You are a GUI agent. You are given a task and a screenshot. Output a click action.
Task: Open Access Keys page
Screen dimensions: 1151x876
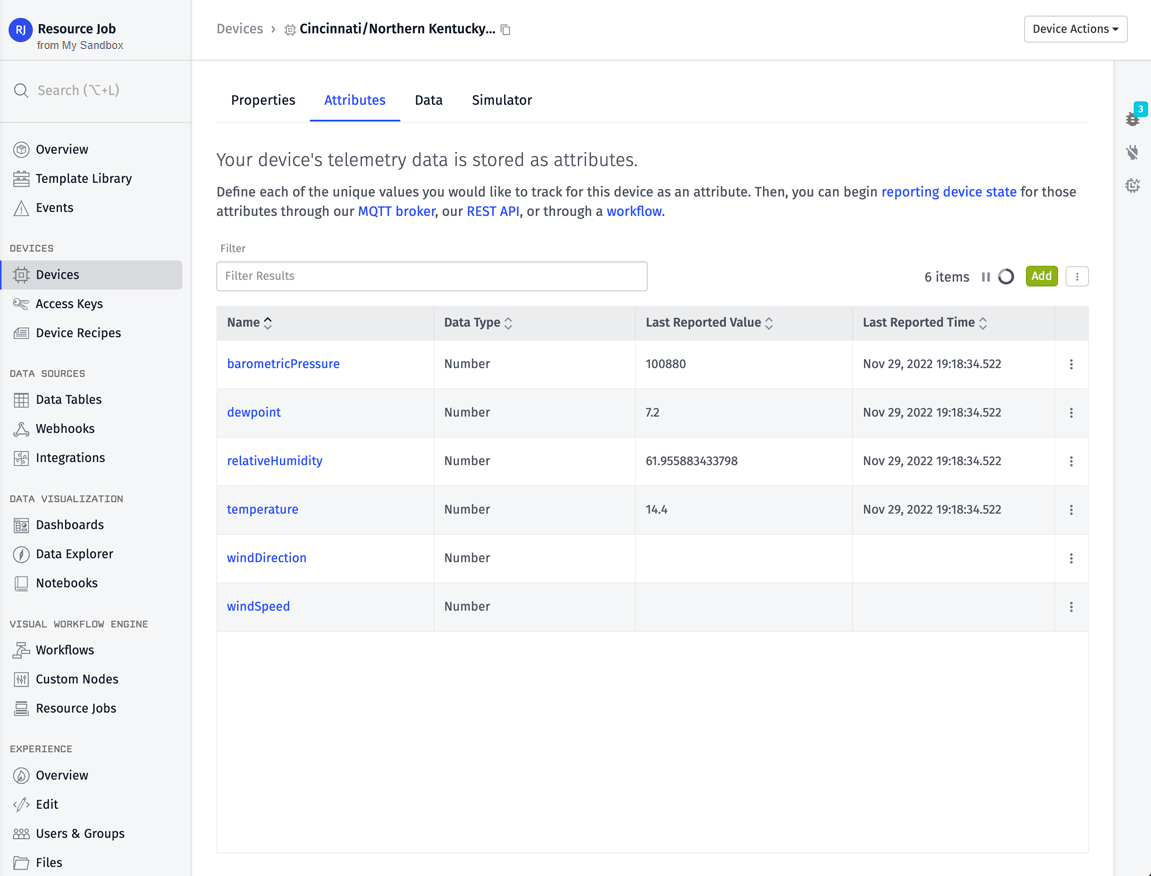point(69,304)
